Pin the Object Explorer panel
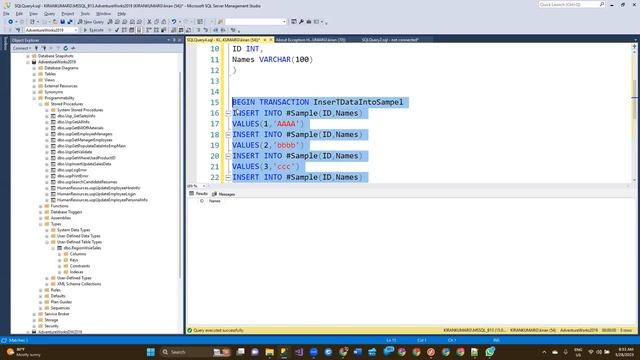This screenshot has height=360, width=640. pos(174,40)
